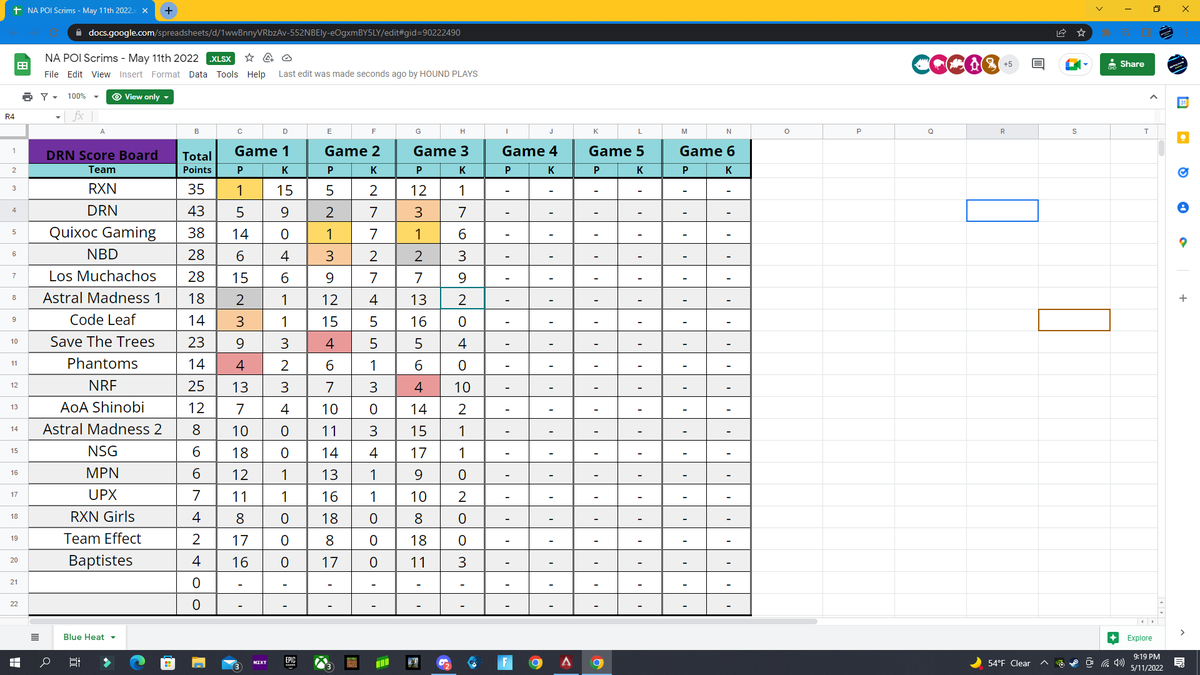The width and height of the screenshot is (1200, 675).
Task: Click the DRN Score Board header cell
Action: [102, 154]
